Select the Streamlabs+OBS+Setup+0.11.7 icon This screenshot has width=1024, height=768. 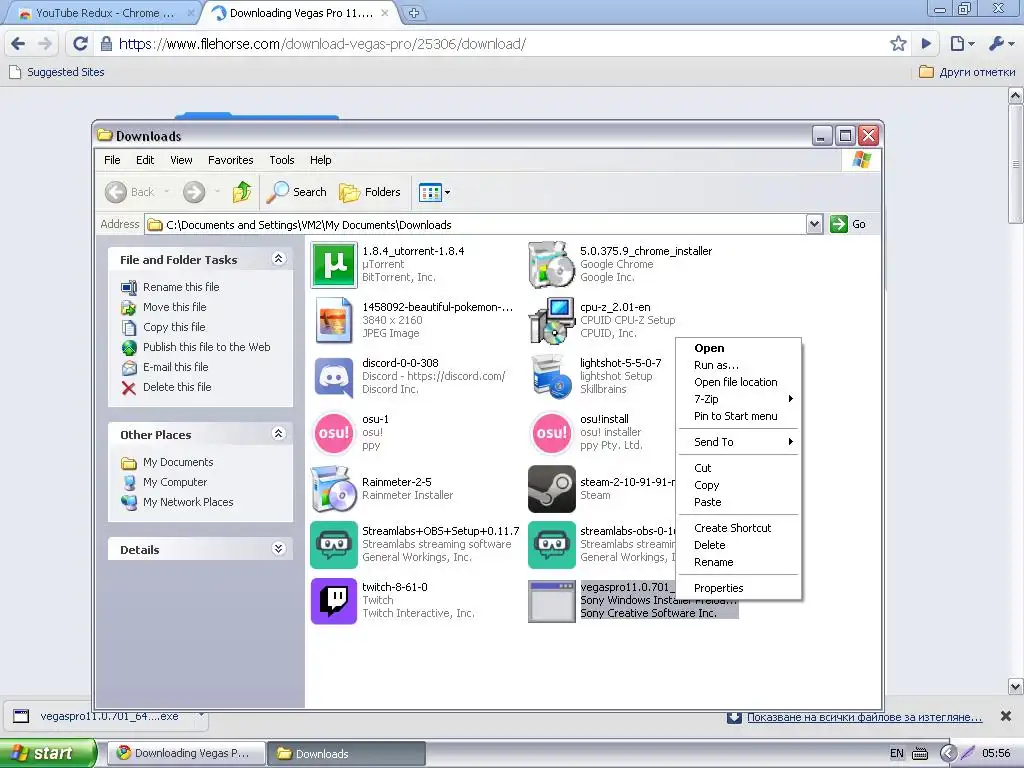point(334,545)
